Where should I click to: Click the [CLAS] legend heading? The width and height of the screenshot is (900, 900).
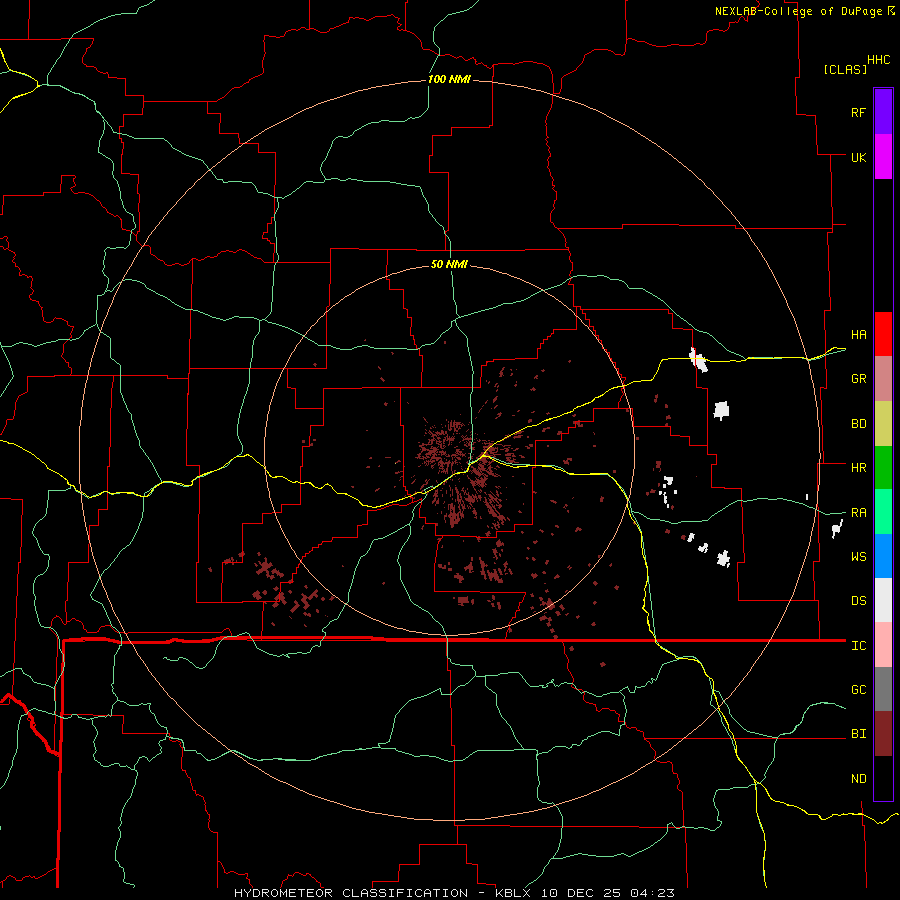845,70
